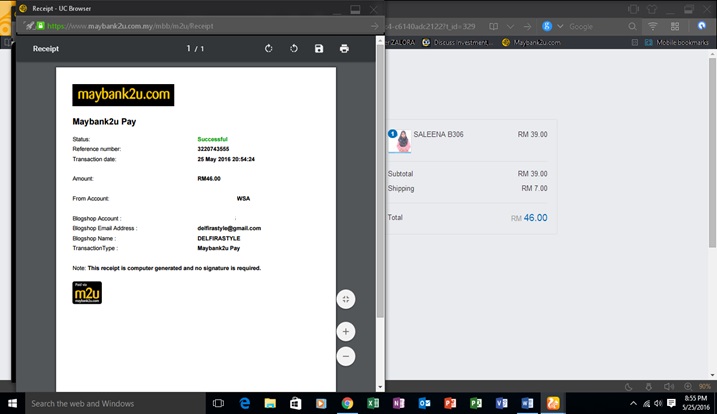This screenshot has width=717, height=414.
Task: Open File Explorer from taskbar
Action: pyautogui.click(x=270, y=403)
